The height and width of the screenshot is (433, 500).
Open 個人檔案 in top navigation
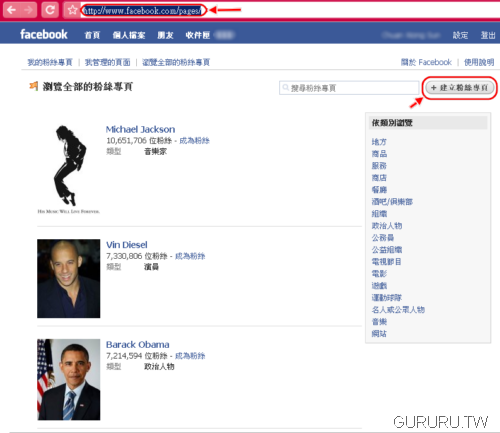tap(129, 35)
